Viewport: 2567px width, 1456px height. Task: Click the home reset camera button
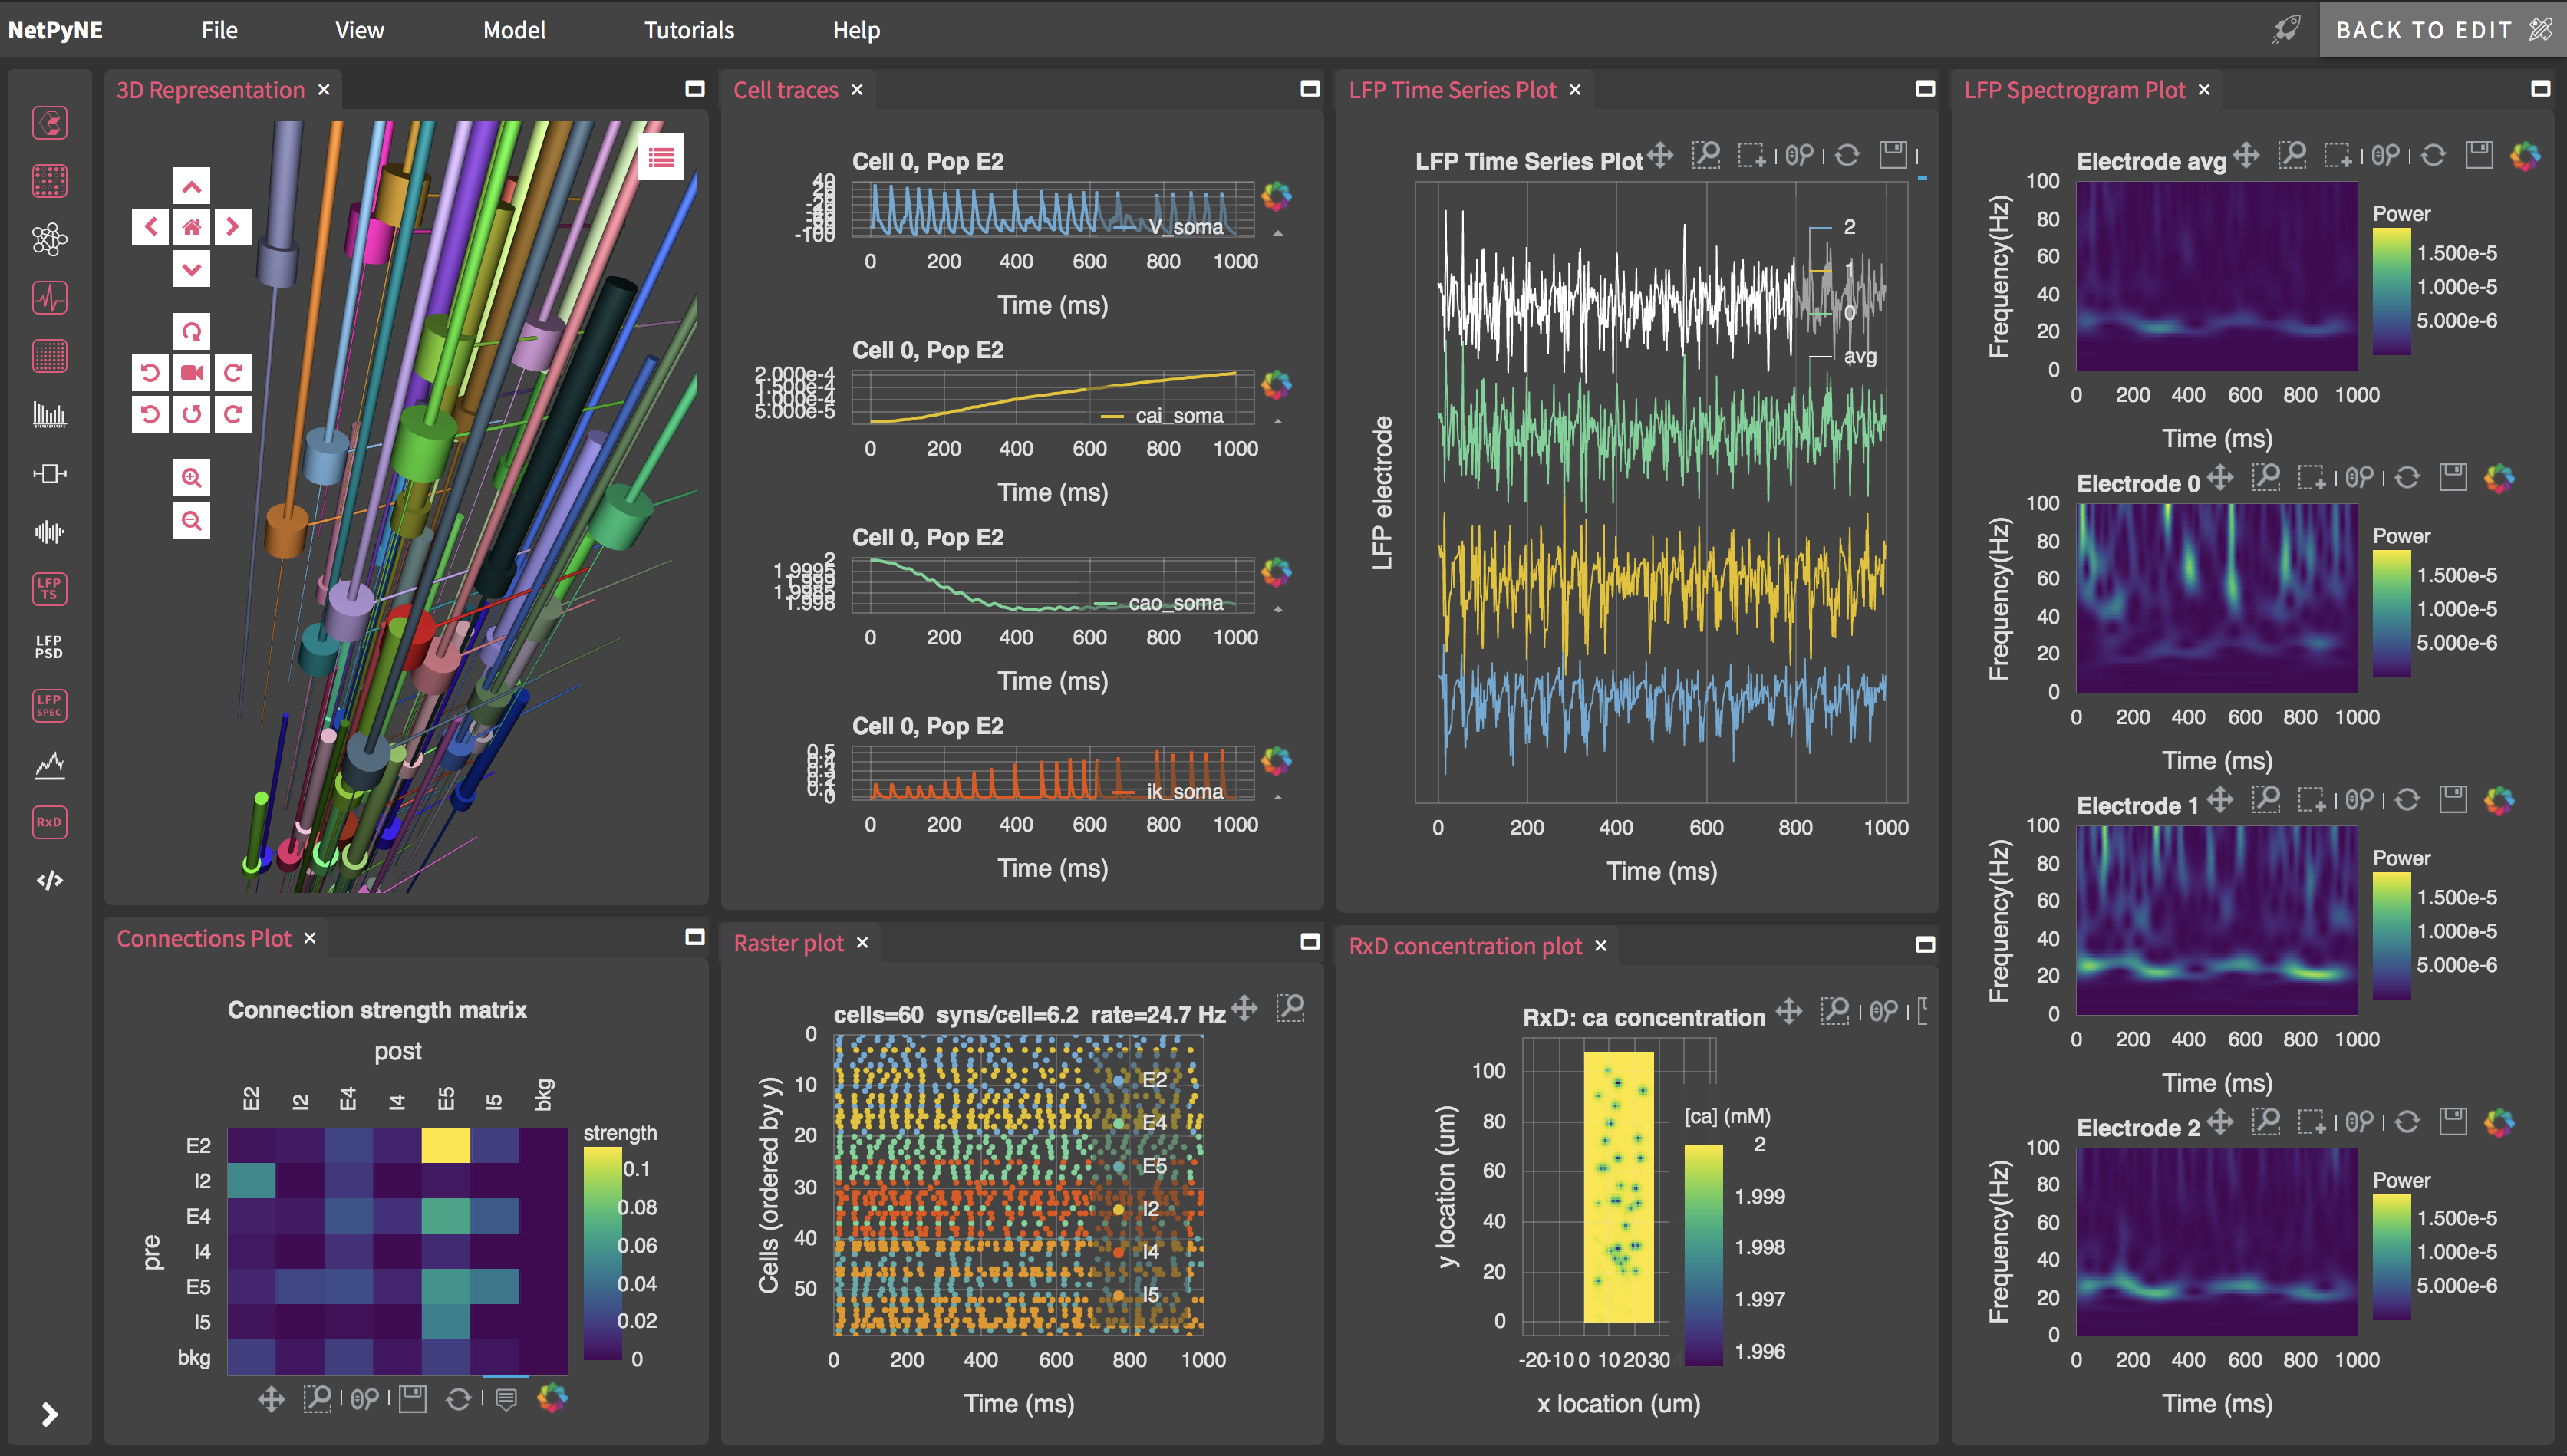(x=191, y=227)
